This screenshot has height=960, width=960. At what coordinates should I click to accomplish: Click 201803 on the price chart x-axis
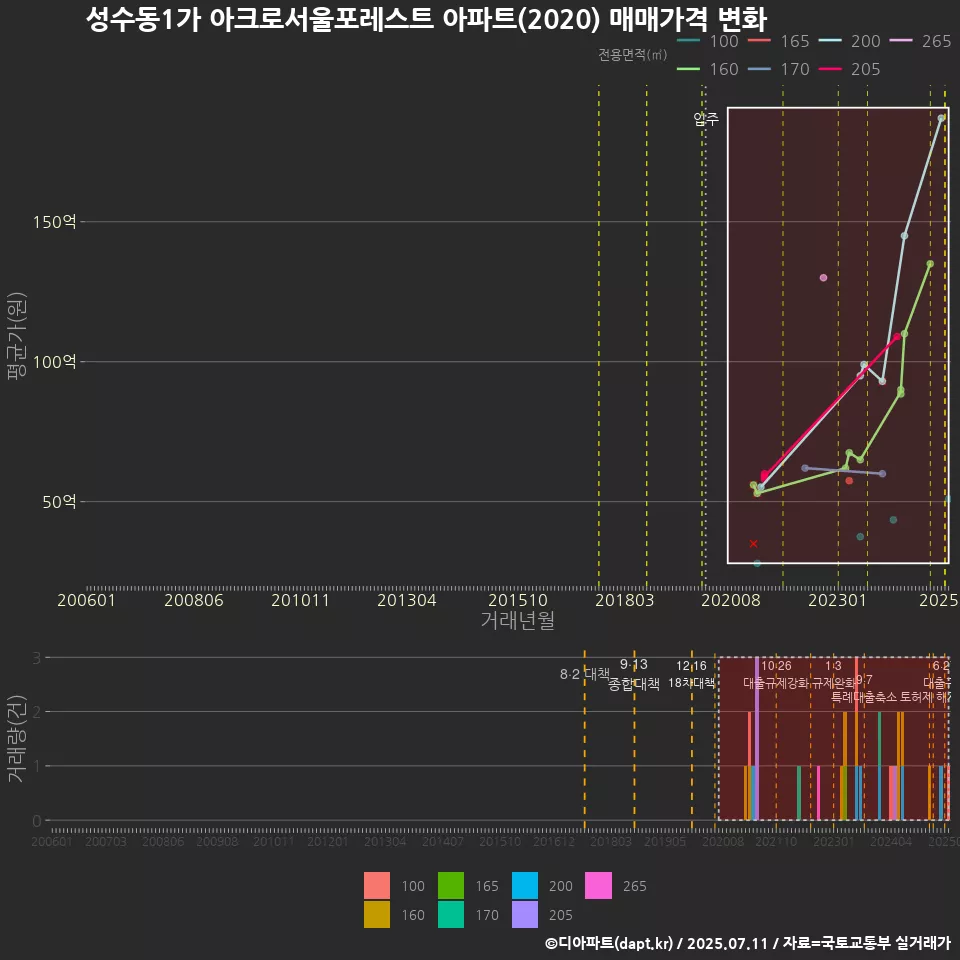coord(624,600)
